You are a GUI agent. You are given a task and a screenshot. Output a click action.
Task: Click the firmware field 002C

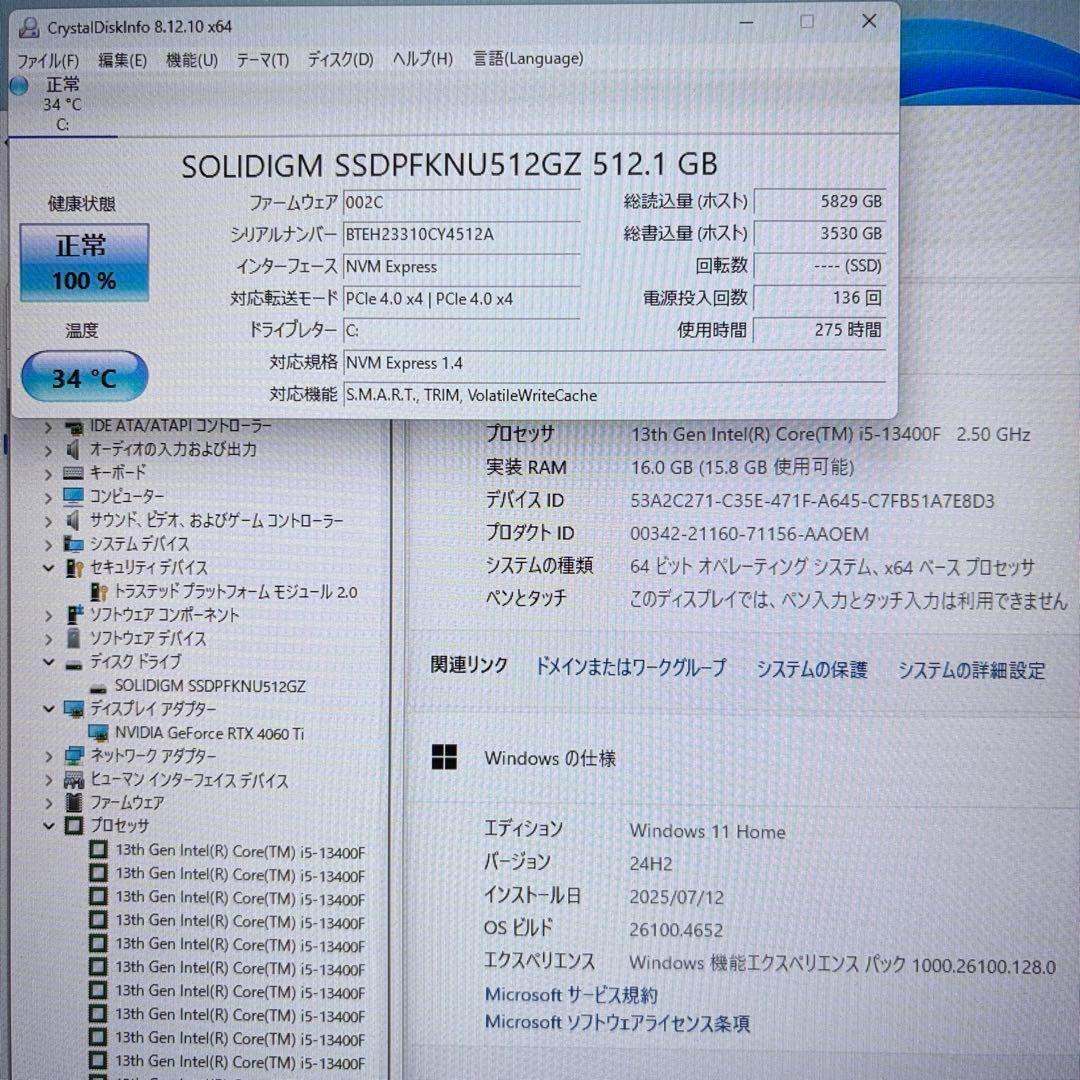461,202
